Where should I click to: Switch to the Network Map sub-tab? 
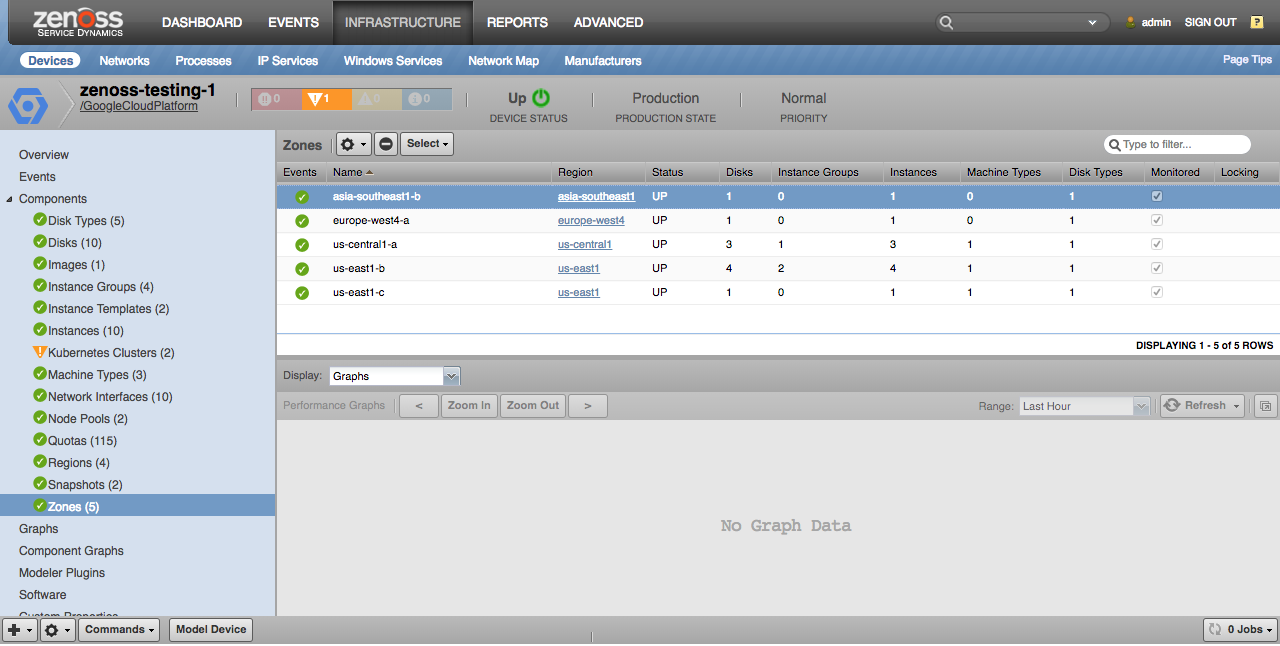[x=504, y=61]
